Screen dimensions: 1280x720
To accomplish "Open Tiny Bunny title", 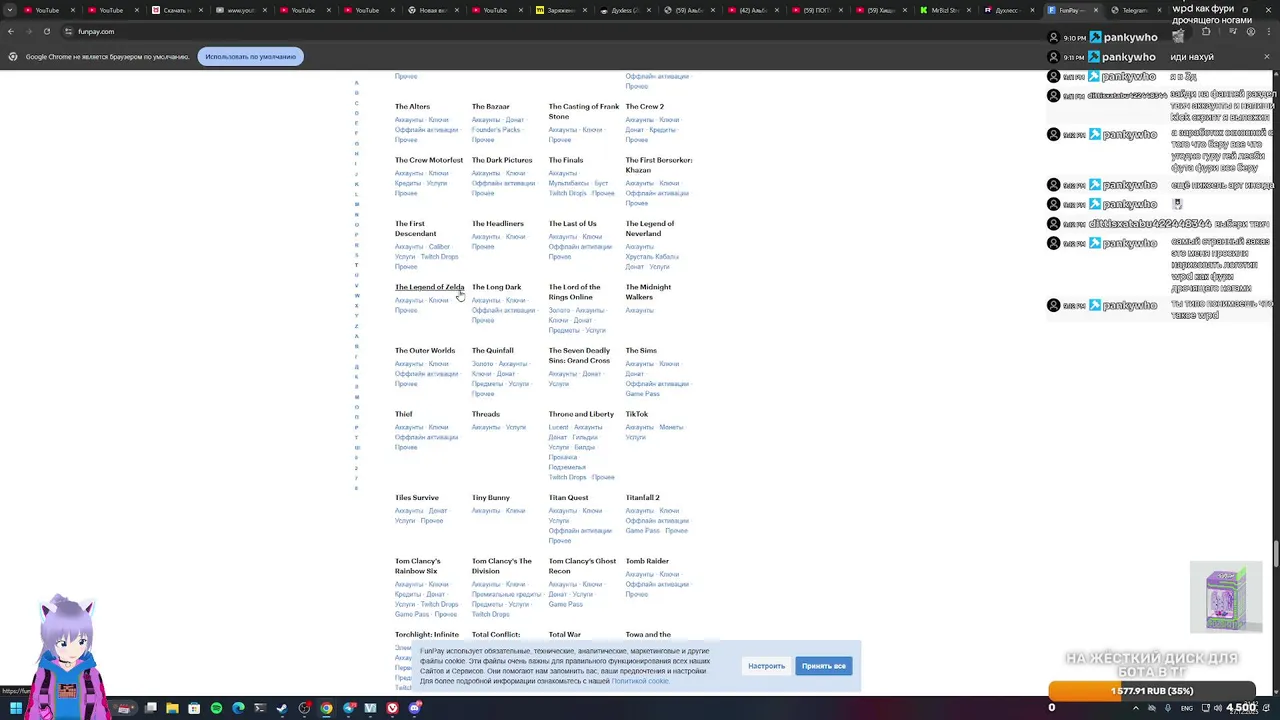I will pos(491,498).
